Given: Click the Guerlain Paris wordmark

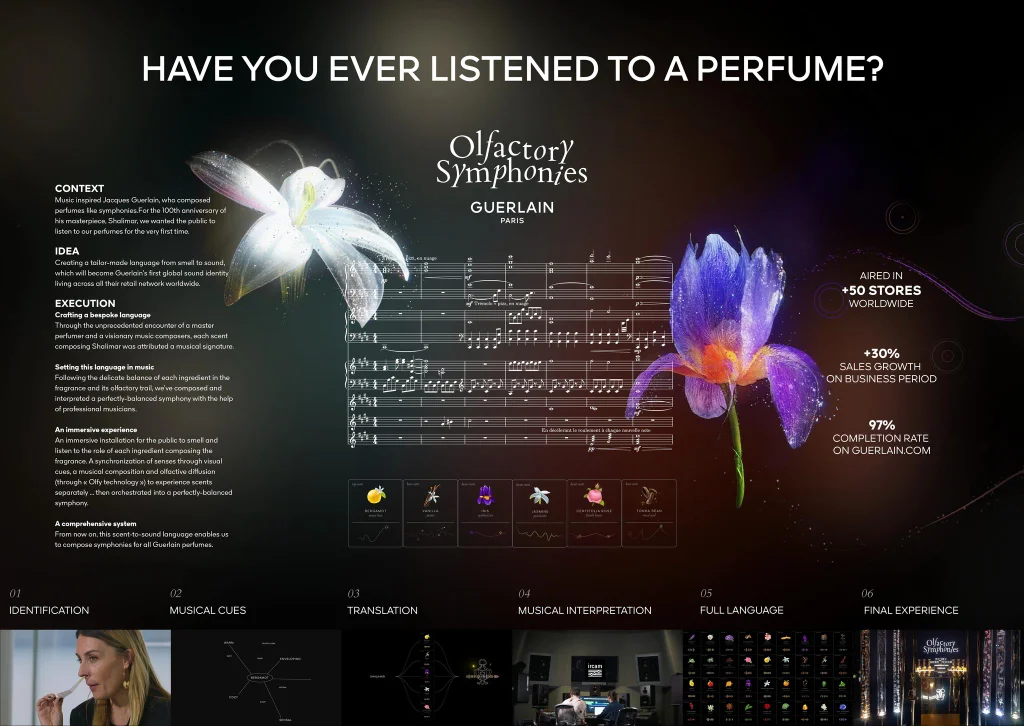Looking at the screenshot, I should pos(512,211).
